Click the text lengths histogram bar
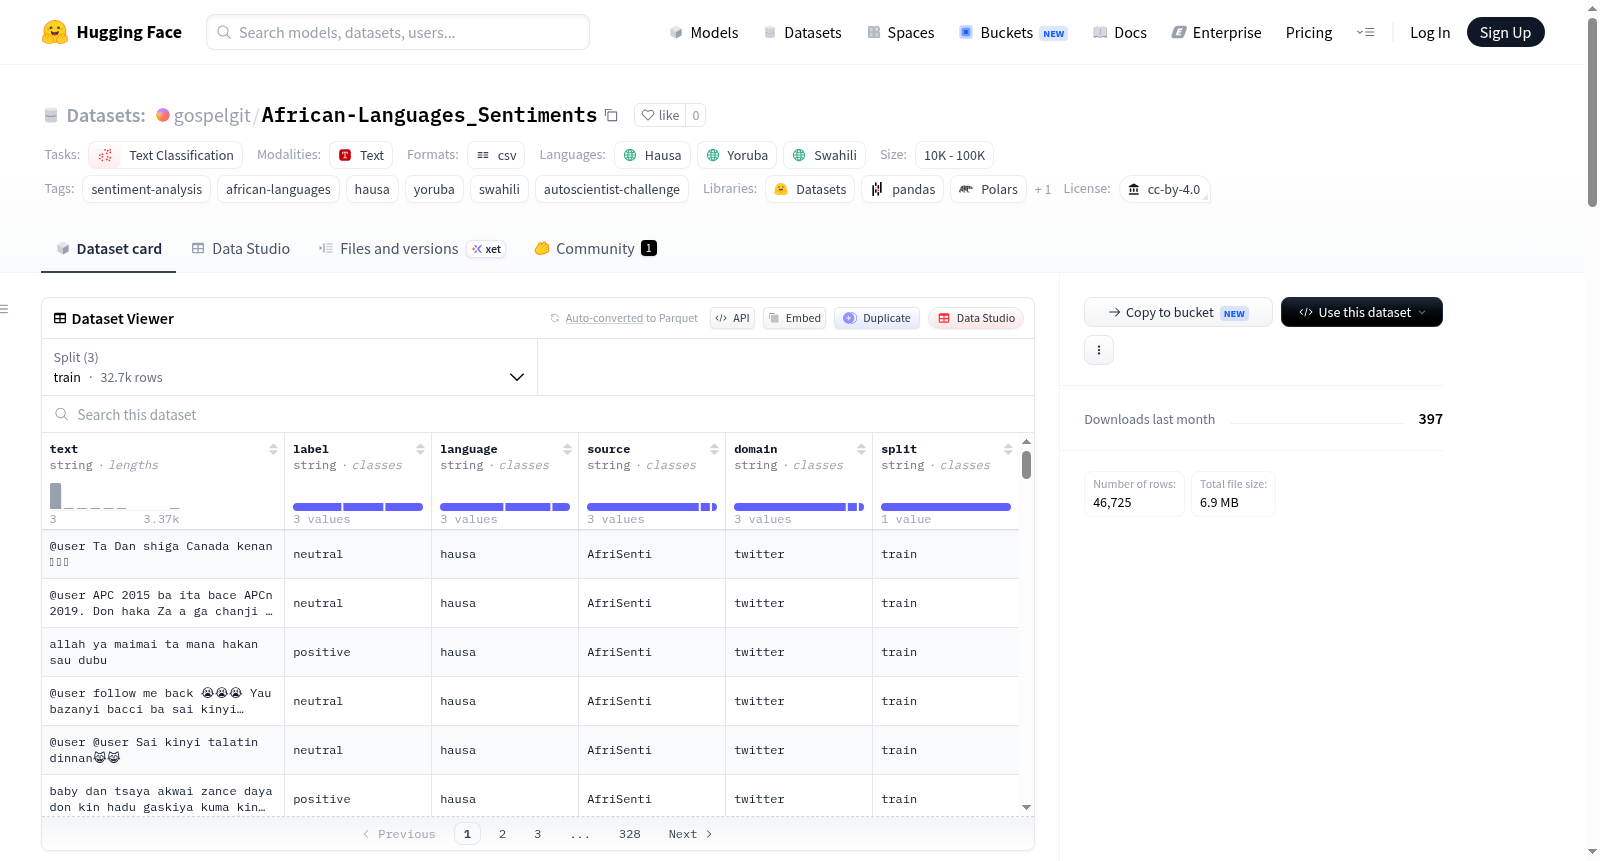This screenshot has height=861, width=1600. (x=56, y=495)
